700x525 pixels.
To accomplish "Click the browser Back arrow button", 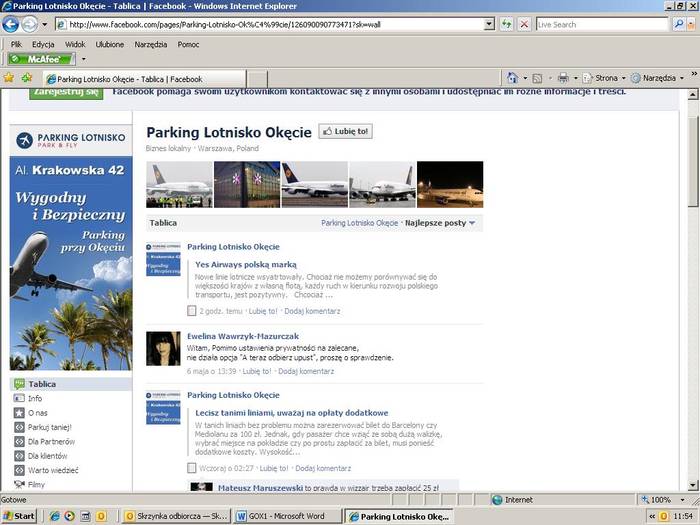I will click(x=12, y=24).
